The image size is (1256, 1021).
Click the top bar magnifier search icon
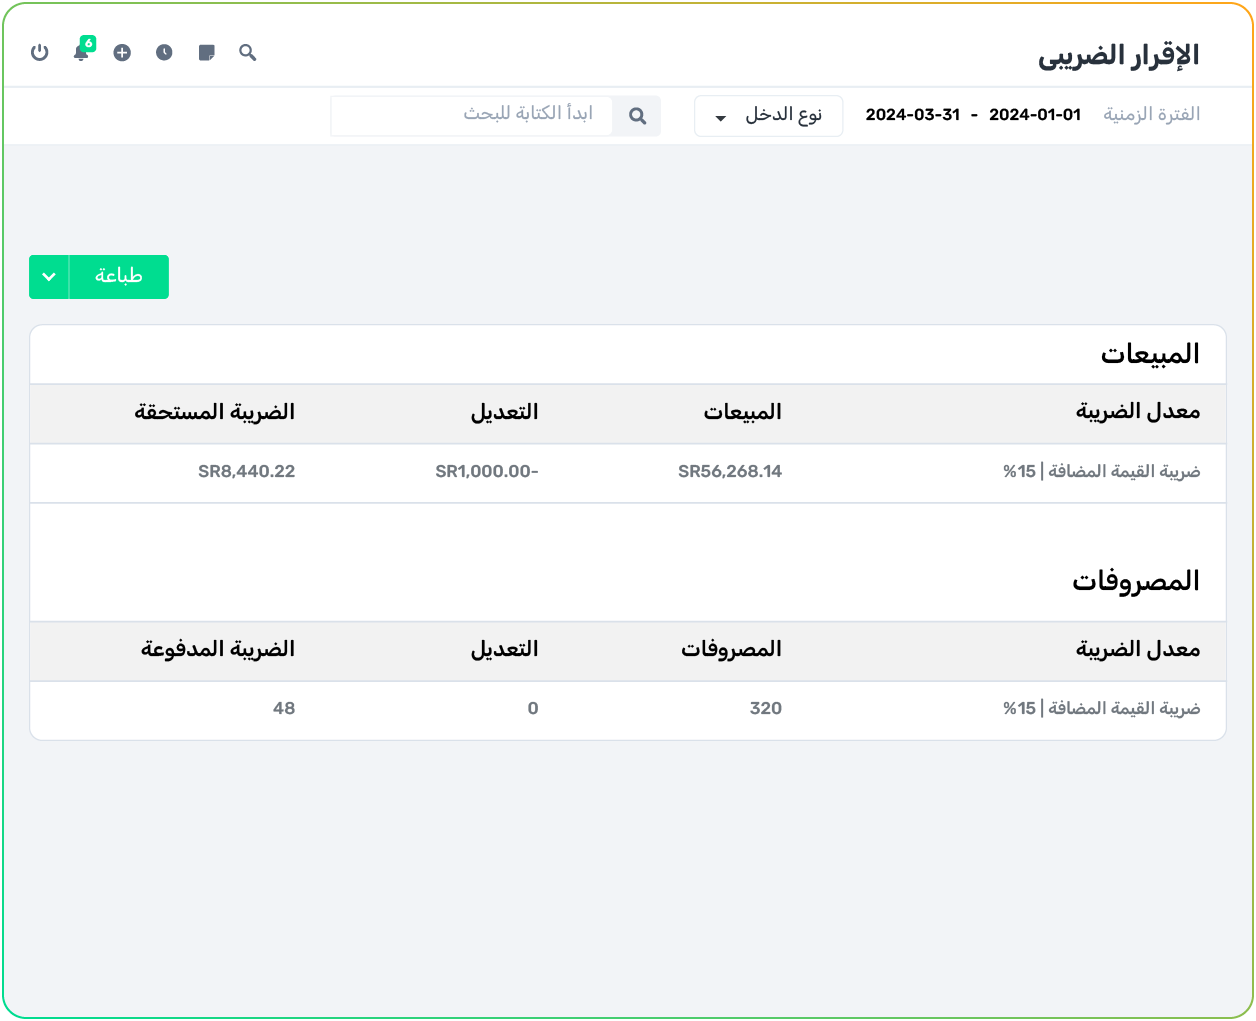[x=248, y=52]
